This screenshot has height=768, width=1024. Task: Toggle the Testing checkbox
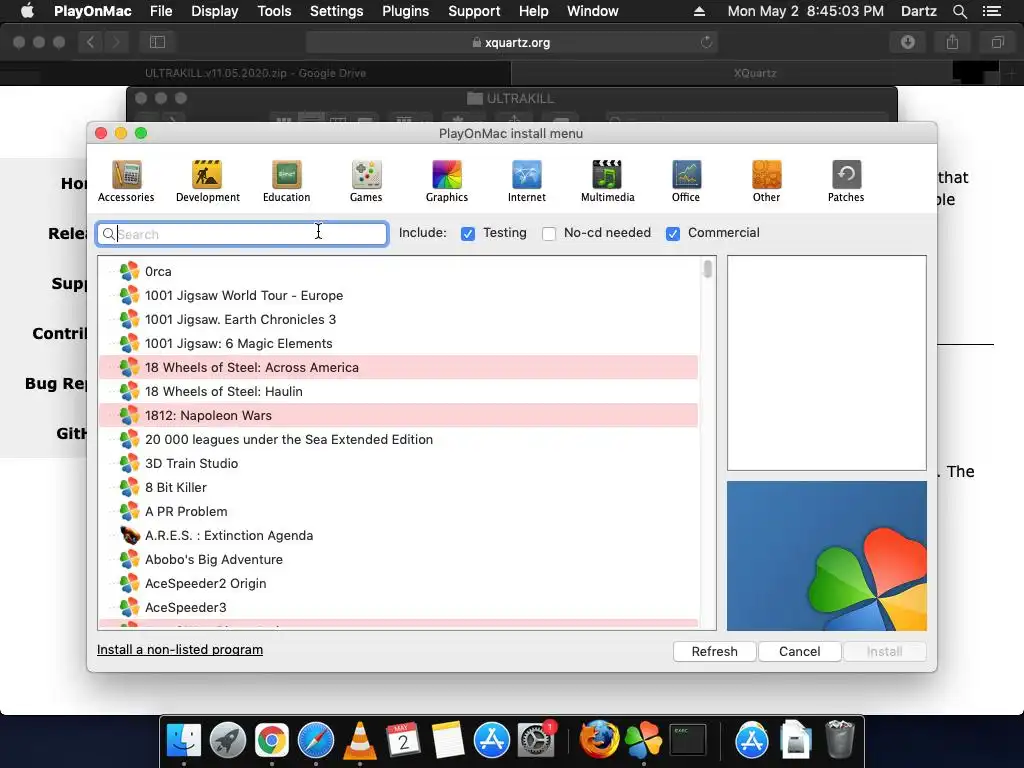point(468,234)
